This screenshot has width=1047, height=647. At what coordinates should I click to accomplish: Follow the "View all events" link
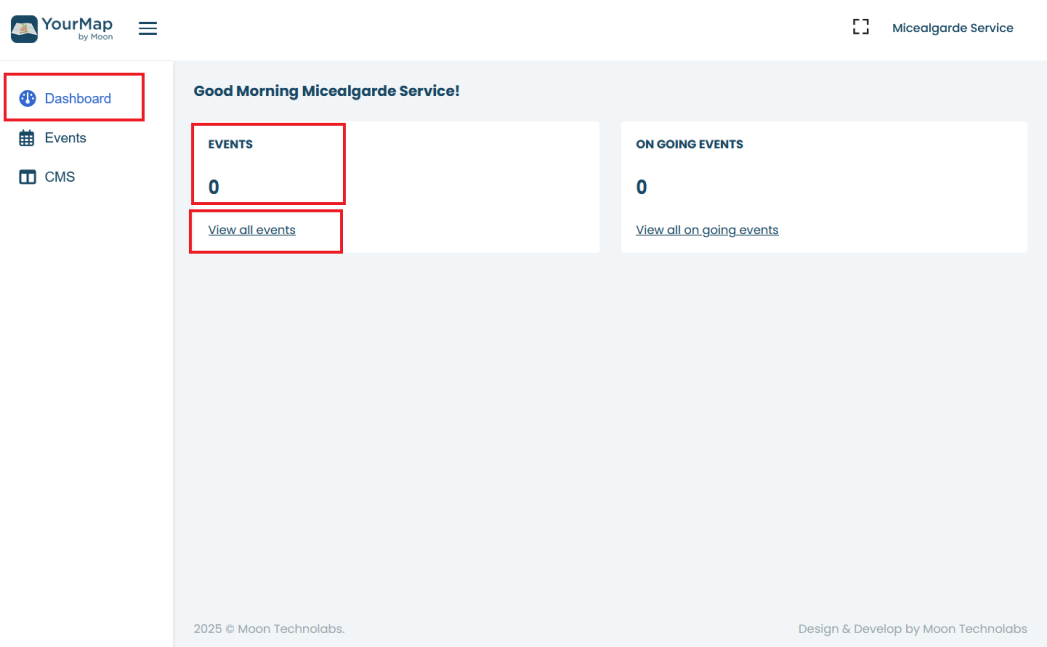tap(252, 230)
